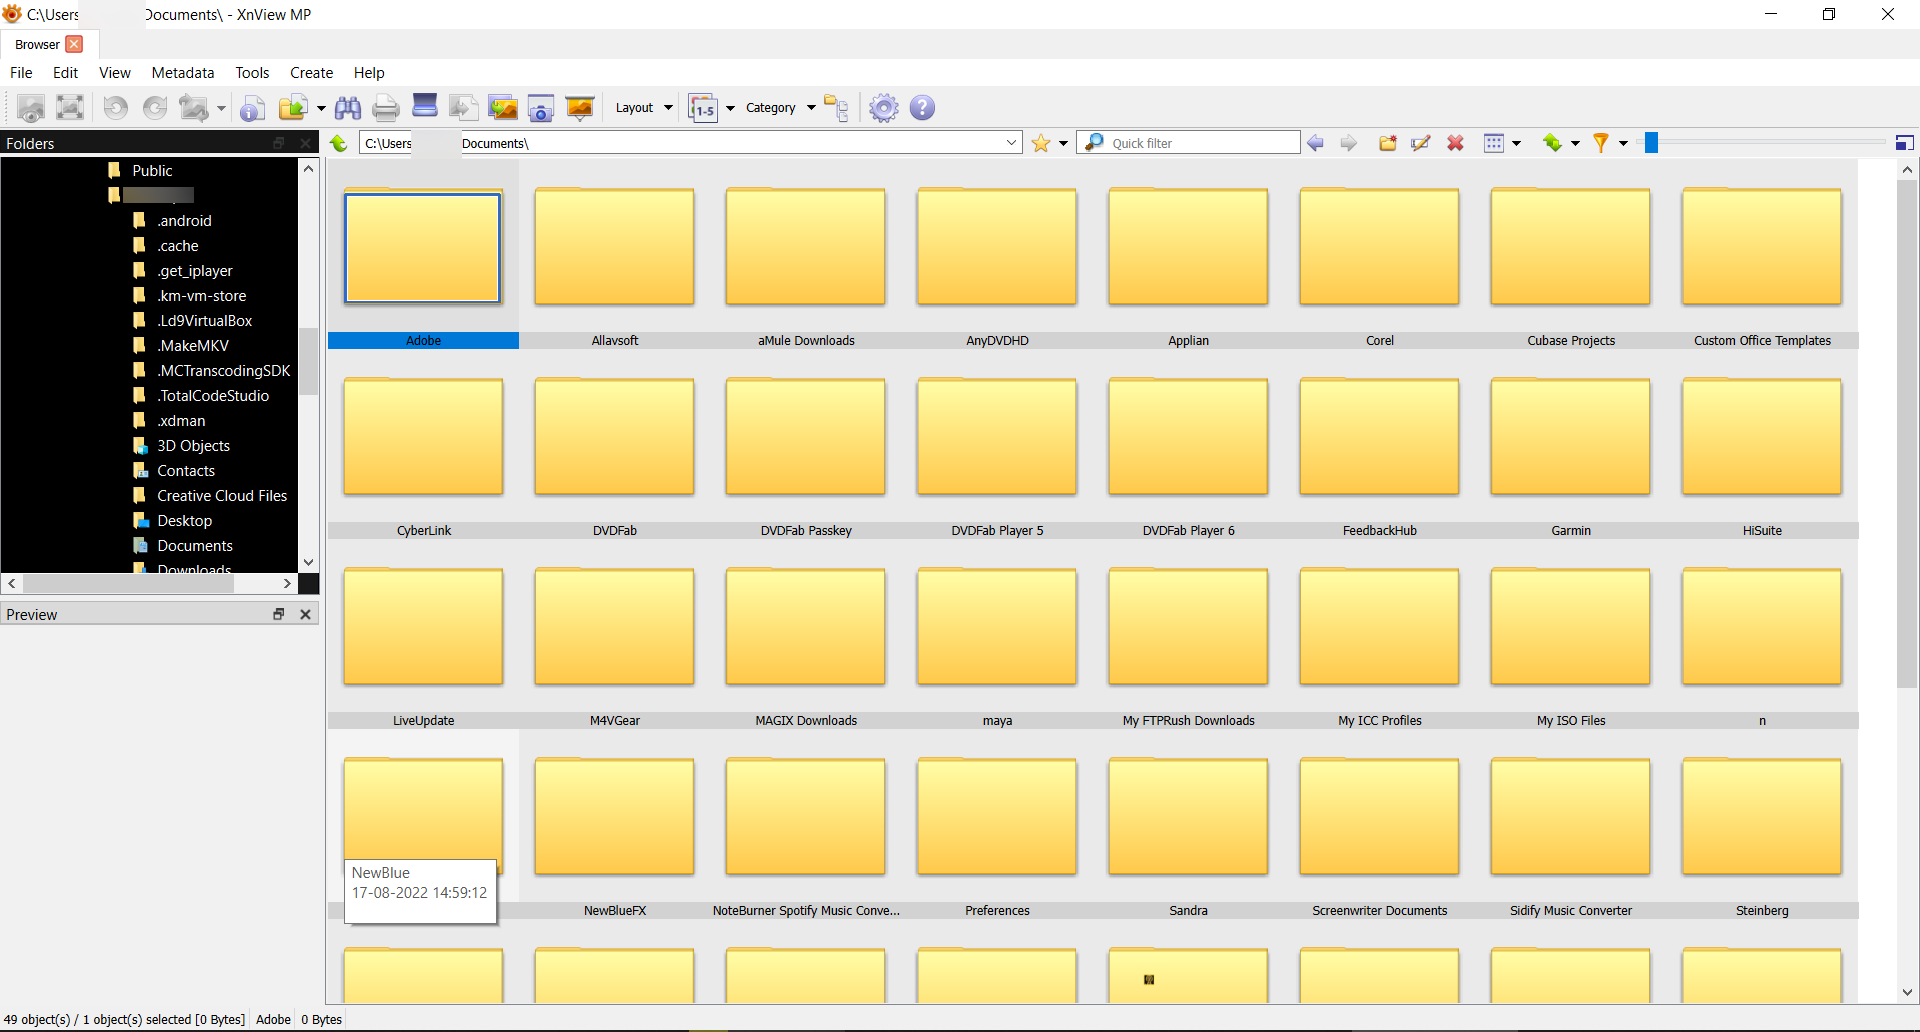Navigate forward with the right arrow
Screen dimensions: 1920x1032
1349,143
